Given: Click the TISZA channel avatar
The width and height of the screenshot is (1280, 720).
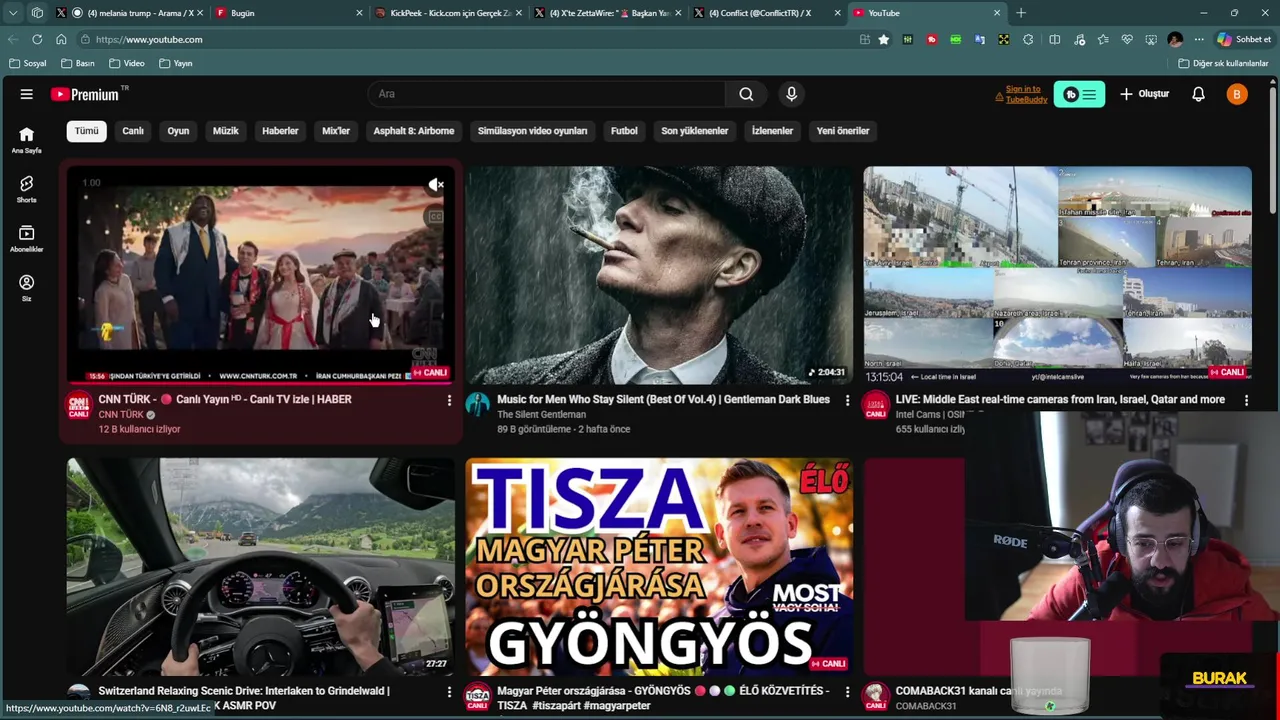Looking at the screenshot, I should [x=477, y=696].
